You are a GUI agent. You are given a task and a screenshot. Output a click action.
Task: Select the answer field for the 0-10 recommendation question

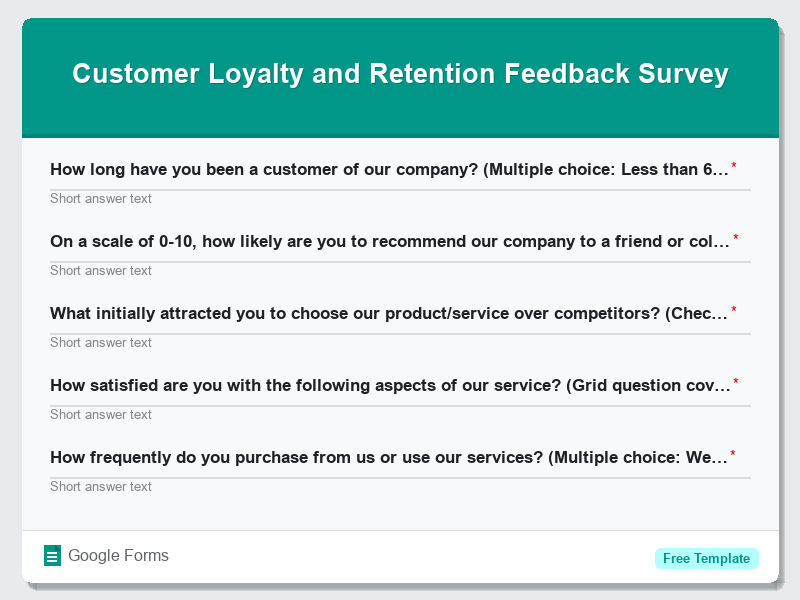tap(101, 270)
